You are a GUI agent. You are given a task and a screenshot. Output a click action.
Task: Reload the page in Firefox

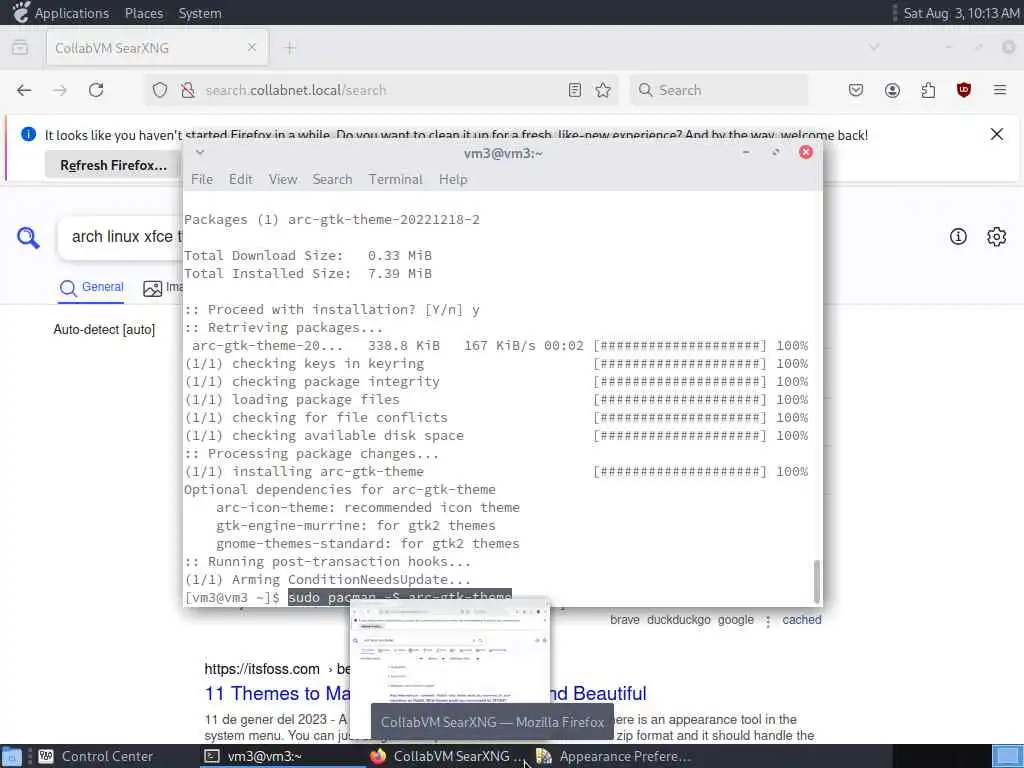[x=96, y=90]
